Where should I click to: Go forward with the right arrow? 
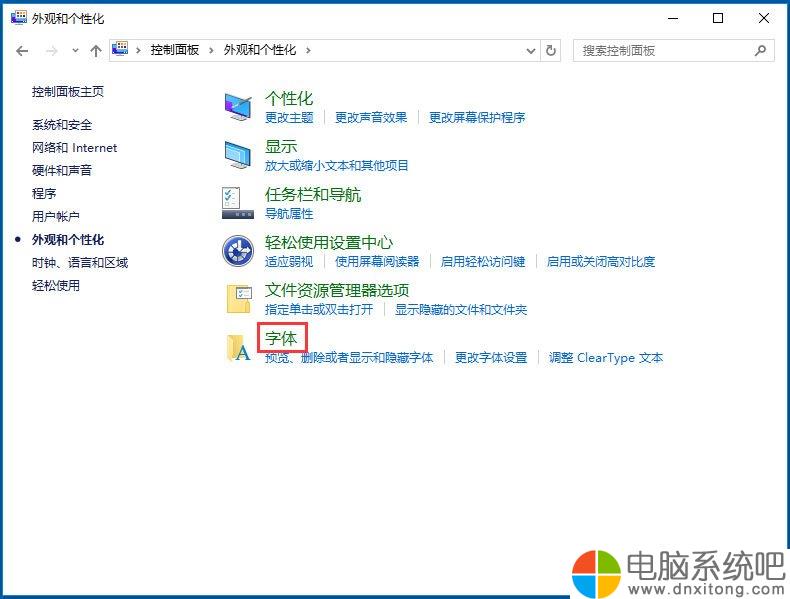coord(51,51)
